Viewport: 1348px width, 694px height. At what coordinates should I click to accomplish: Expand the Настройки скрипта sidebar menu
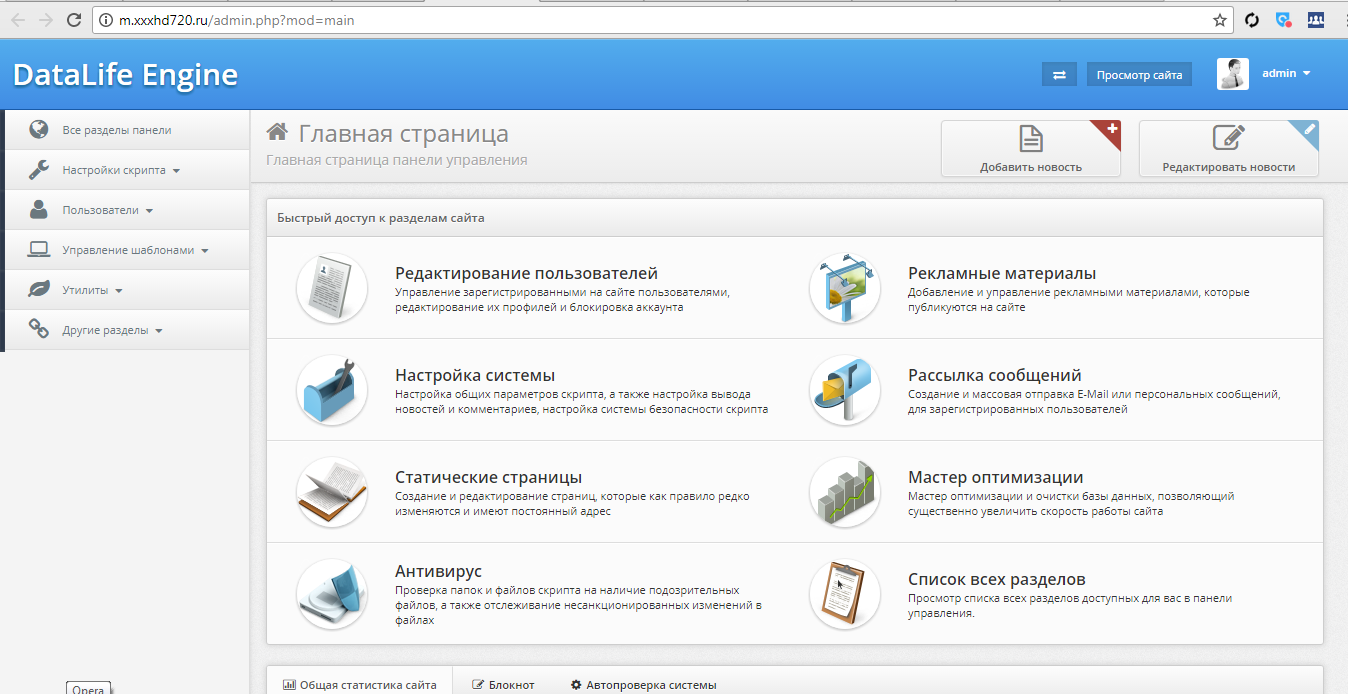120,170
